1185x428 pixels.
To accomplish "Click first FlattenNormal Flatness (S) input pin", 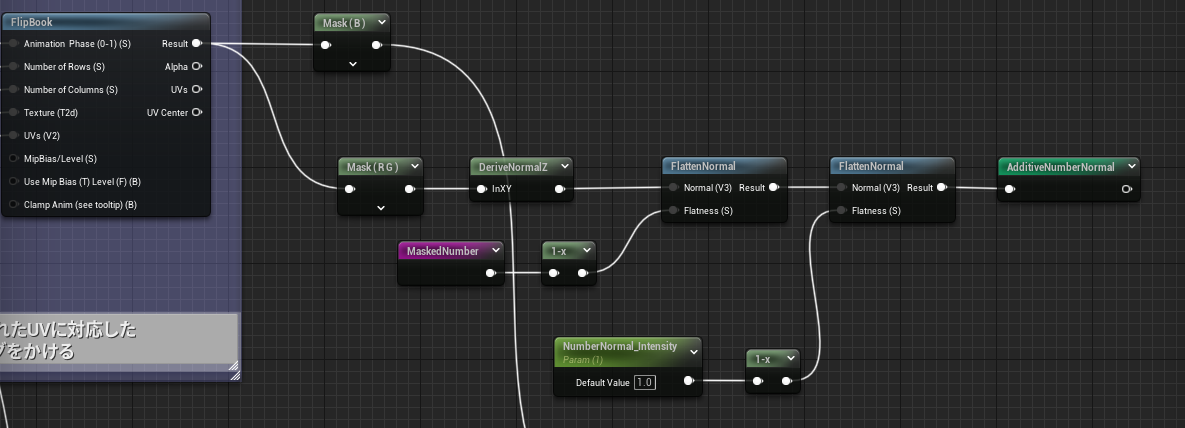I will [673, 210].
